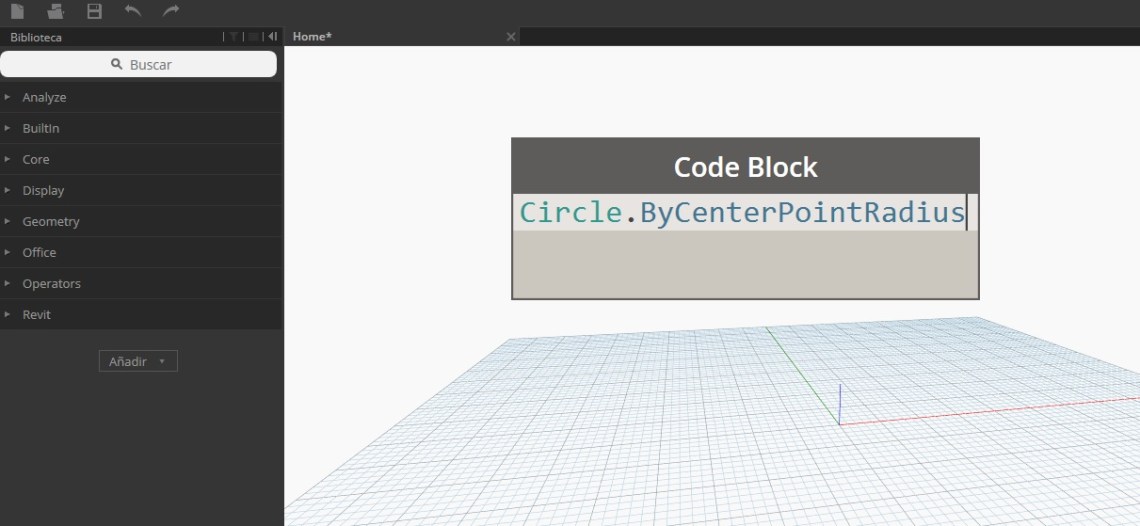Click the Buscar search field
This screenshot has width=1140, height=526.
click(138, 64)
